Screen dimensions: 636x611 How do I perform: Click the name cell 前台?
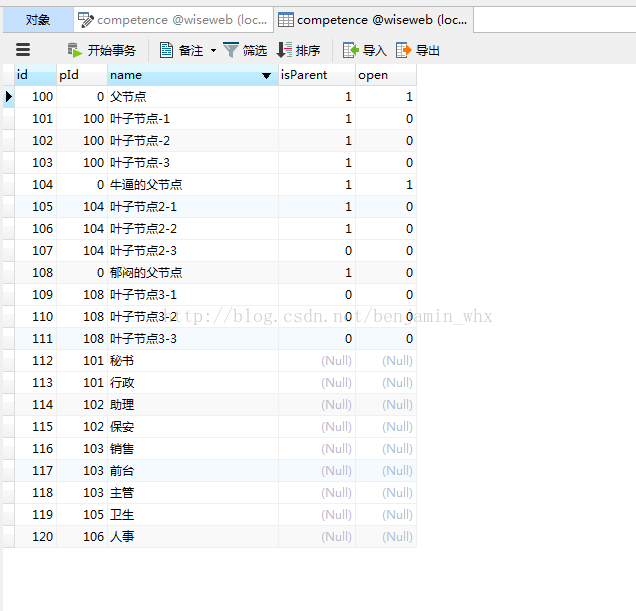coord(193,471)
